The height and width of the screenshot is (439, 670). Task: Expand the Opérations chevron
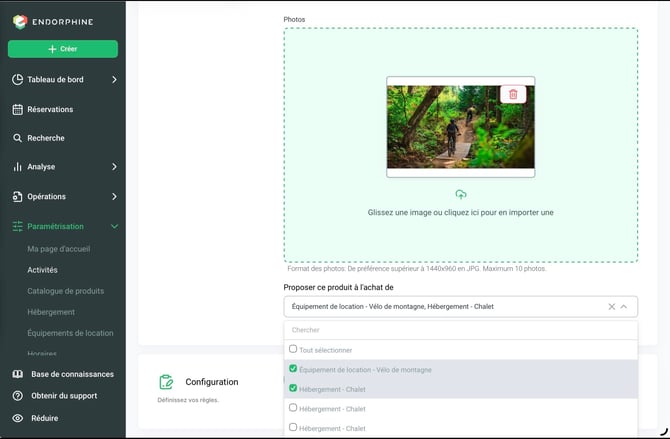114,197
